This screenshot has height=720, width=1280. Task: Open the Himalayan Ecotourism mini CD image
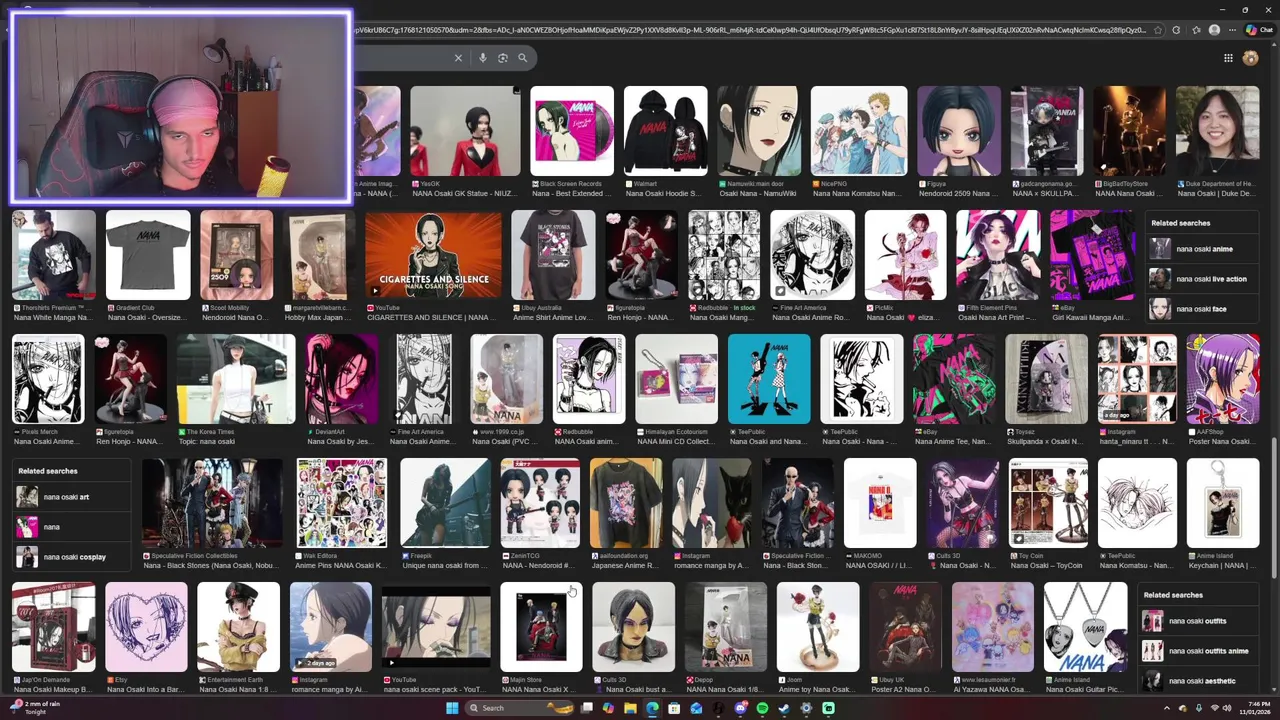tap(676, 379)
